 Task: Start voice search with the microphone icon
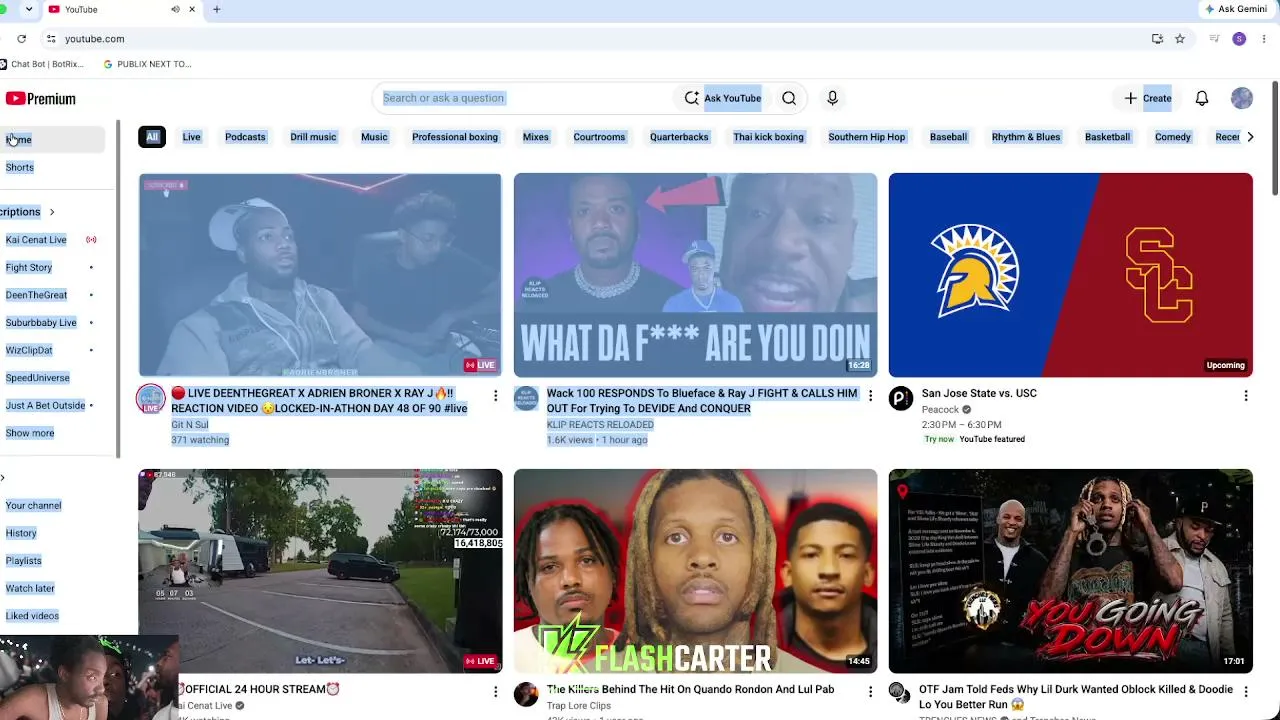coord(832,98)
